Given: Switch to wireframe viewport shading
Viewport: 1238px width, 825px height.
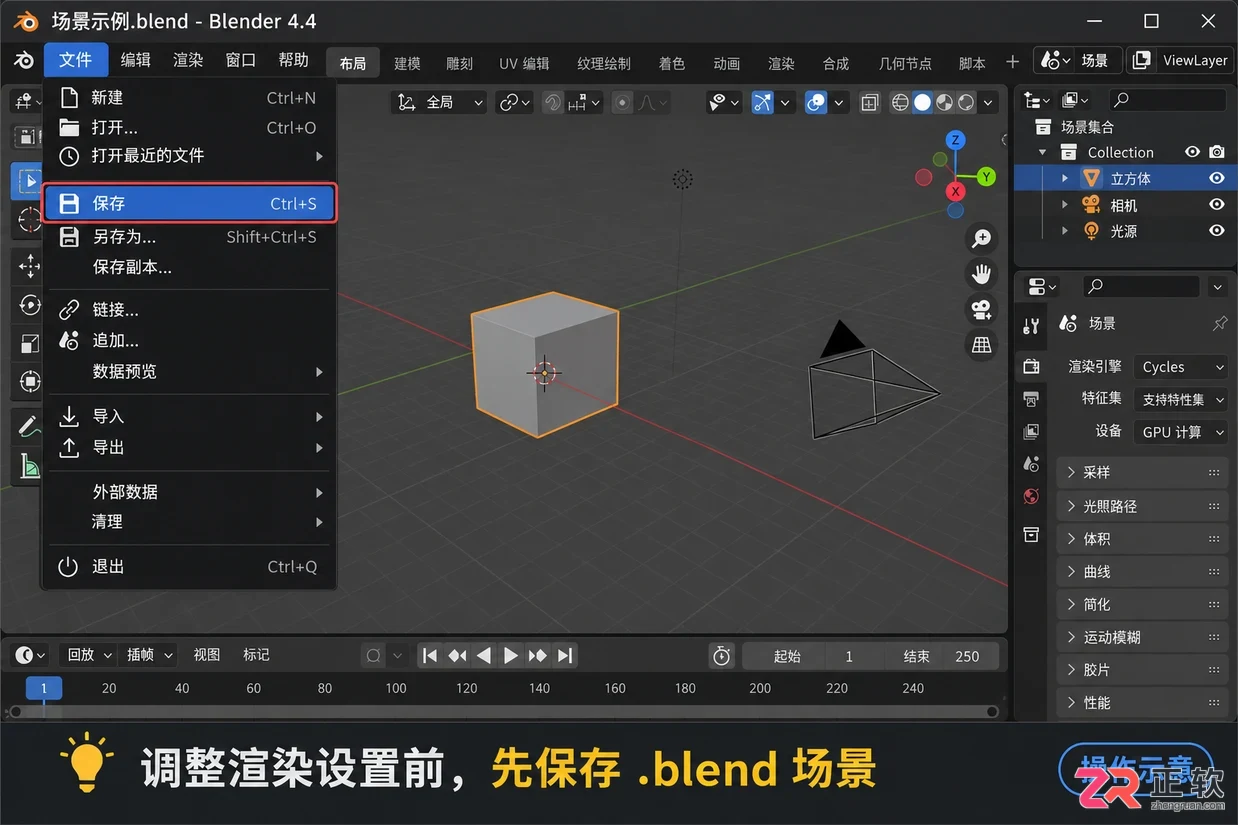Looking at the screenshot, I should pos(900,102).
